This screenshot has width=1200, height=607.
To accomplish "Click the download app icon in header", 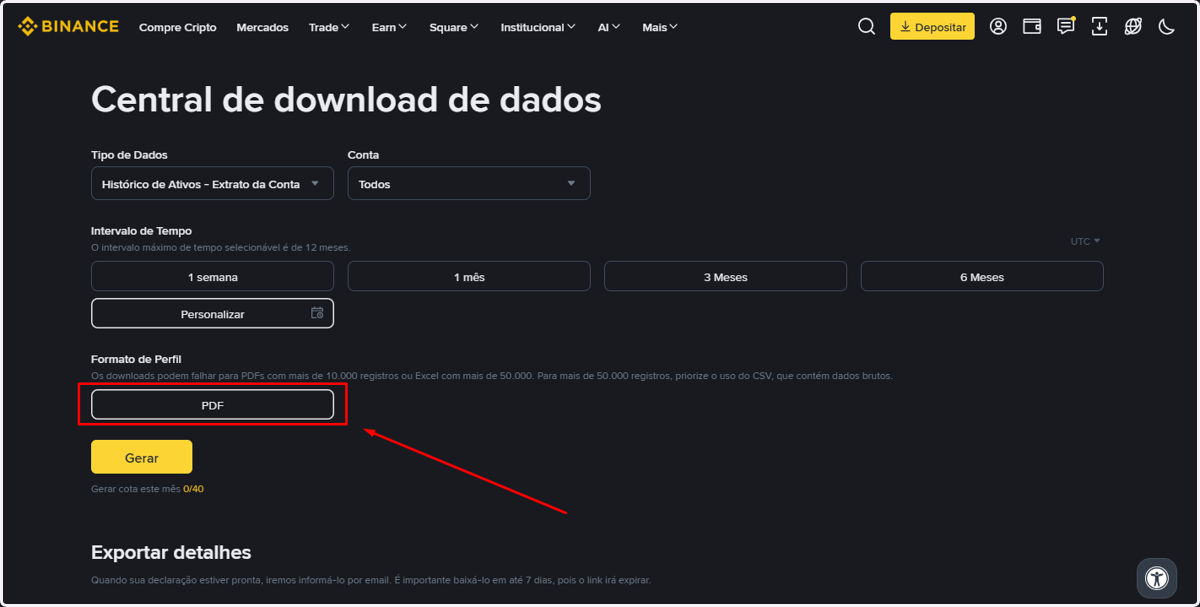I will [1099, 27].
